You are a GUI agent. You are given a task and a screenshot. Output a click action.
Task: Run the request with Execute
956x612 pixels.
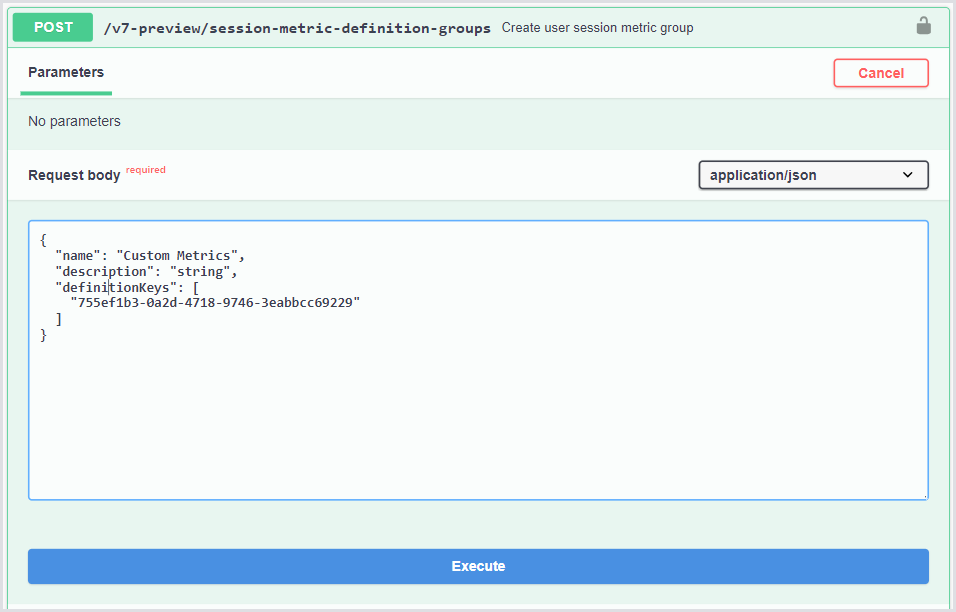pos(478,566)
